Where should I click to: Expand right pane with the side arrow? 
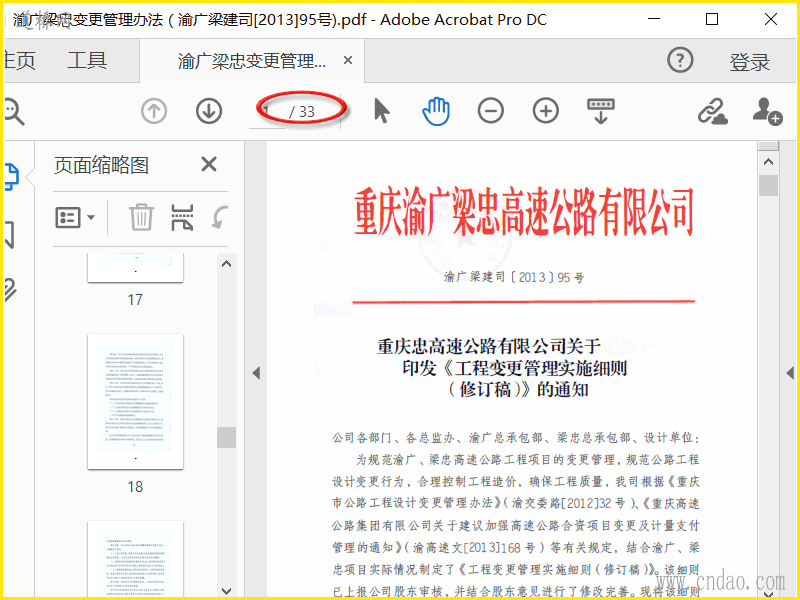[790, 373]
